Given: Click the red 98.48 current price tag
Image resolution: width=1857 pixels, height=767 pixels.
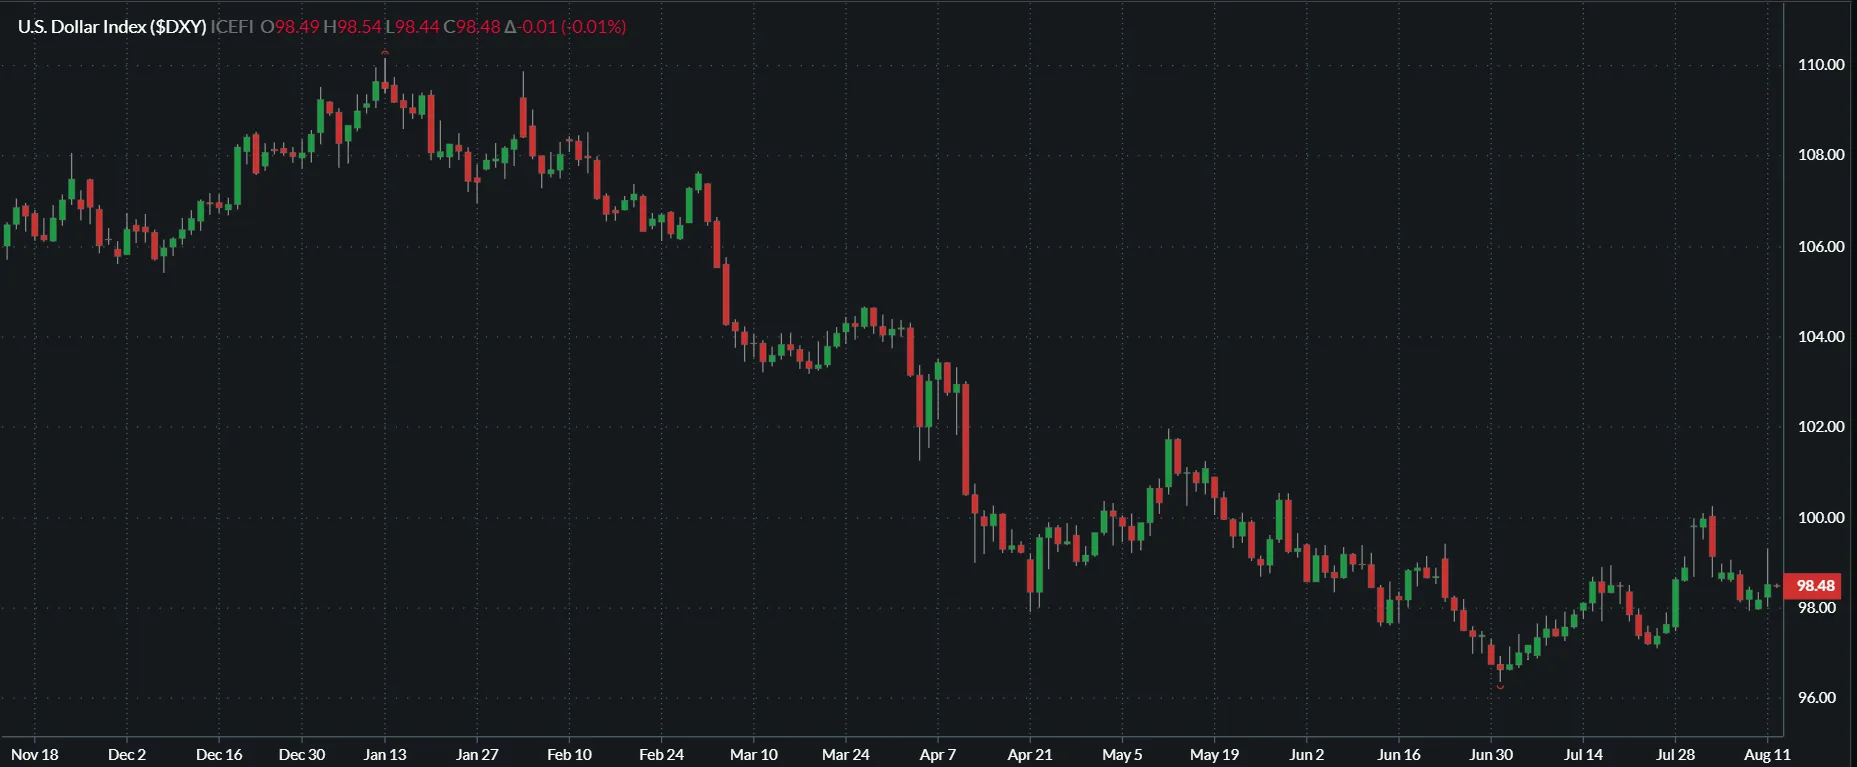Looking at the screenshot, I should pyautogui.click(x=1814, y=586).
